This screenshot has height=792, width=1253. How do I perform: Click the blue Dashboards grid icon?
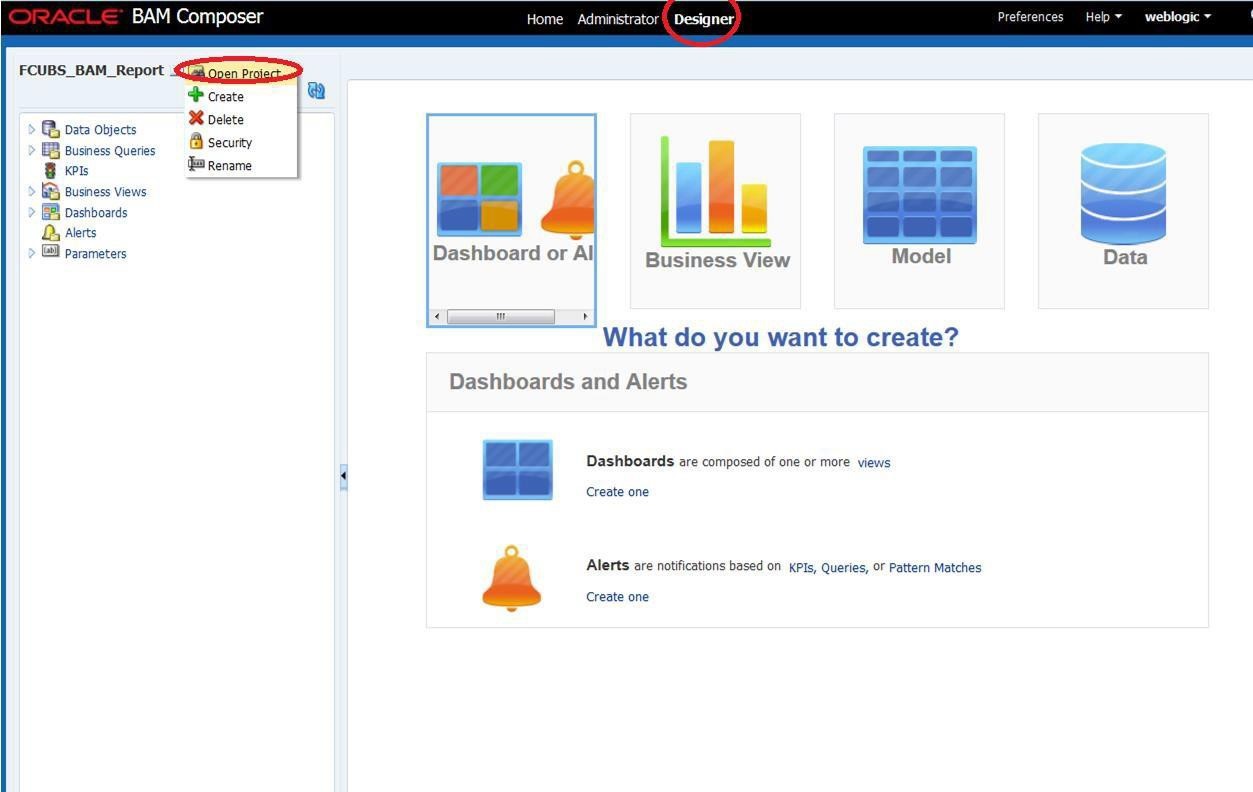tap(517, 469)
